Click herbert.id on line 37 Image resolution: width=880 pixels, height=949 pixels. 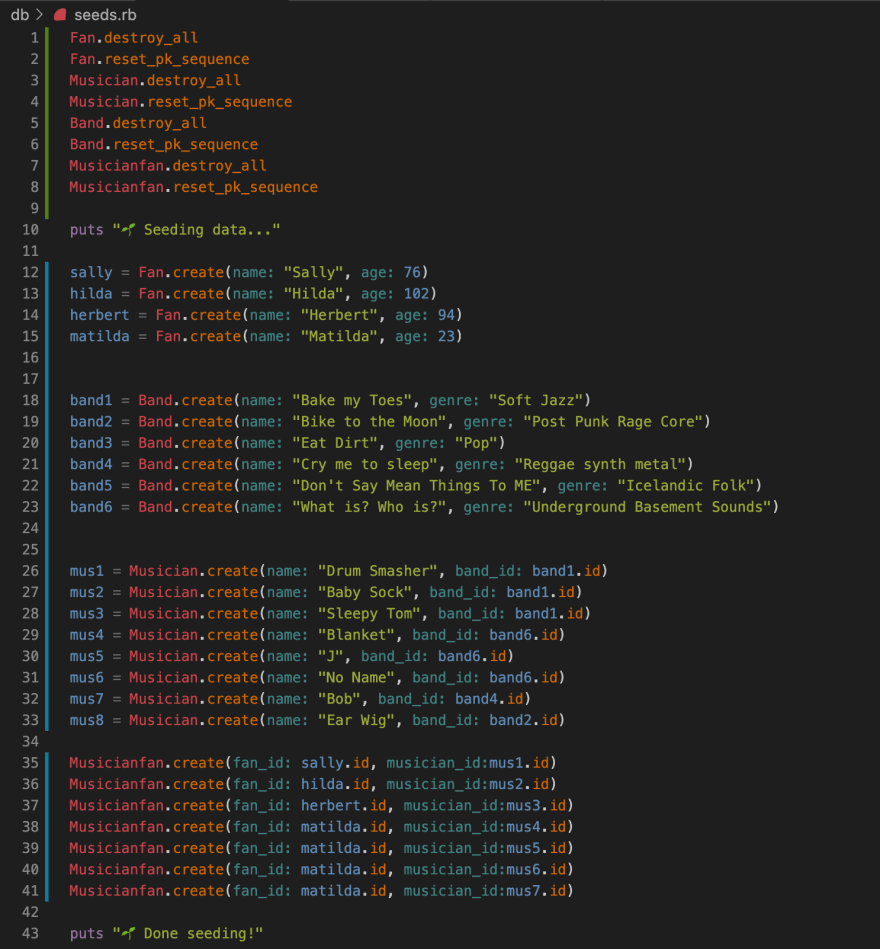pos(344,806)
